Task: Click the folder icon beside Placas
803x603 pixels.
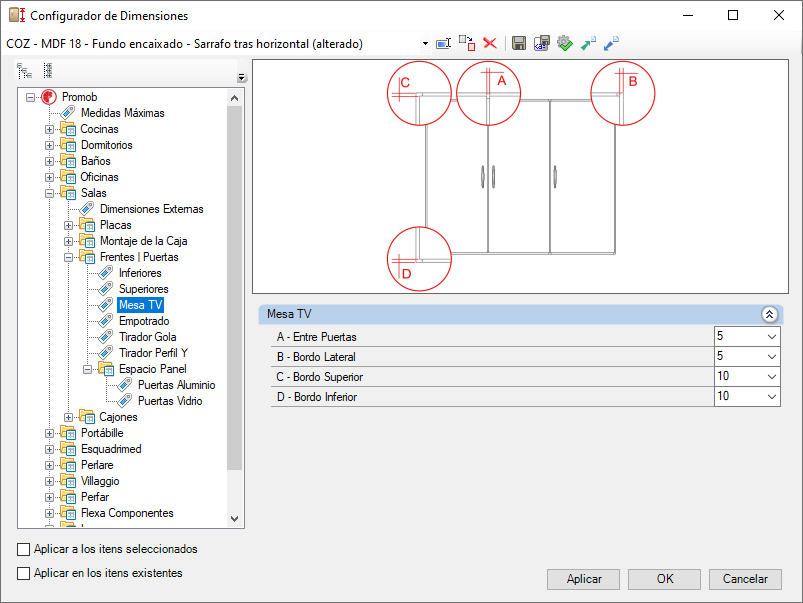Action: tap(87, 225)
